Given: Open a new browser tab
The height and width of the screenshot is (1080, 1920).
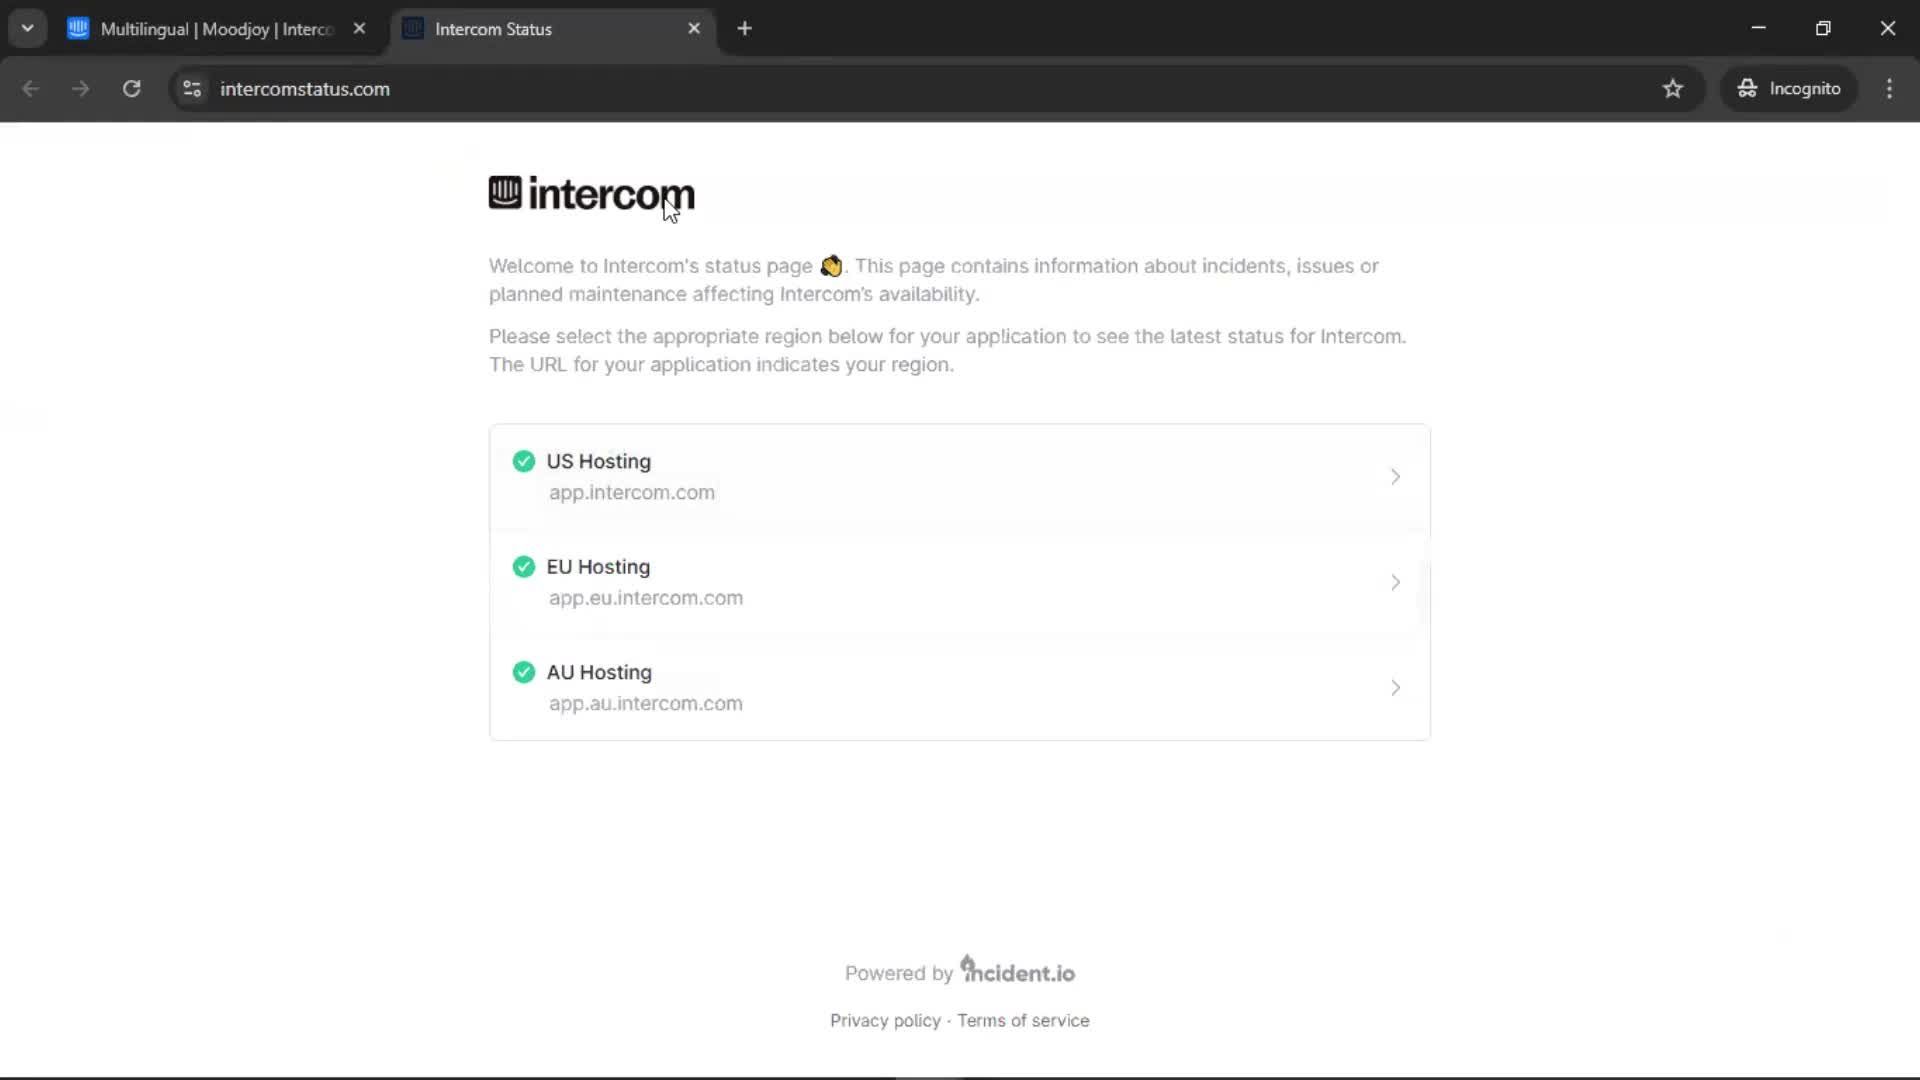Looking at the screenshot, I should [744, 29].
